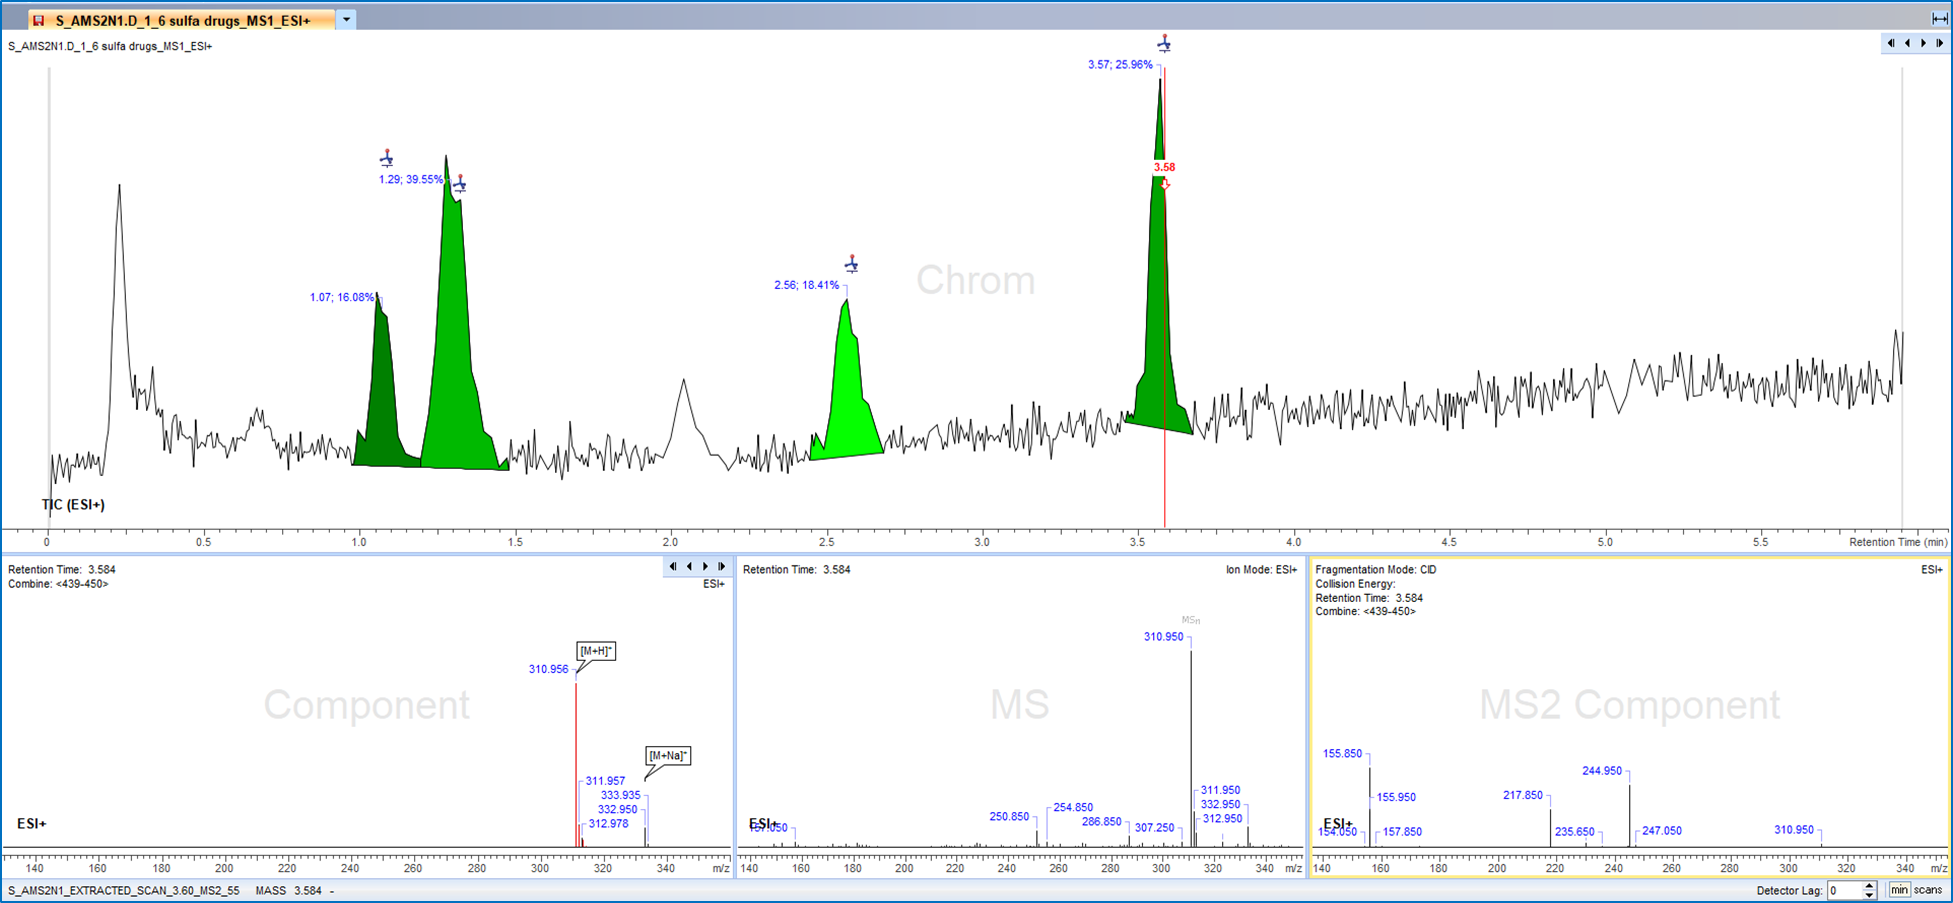The width and height of the screenshot is (1953, 903).
Task: Open the document tab dropdown arrow
Action: click(346, 19)
